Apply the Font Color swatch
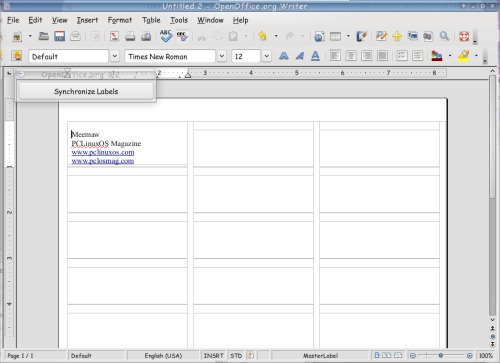The height and width of the screenshot is (363, 500). point(437,56)
